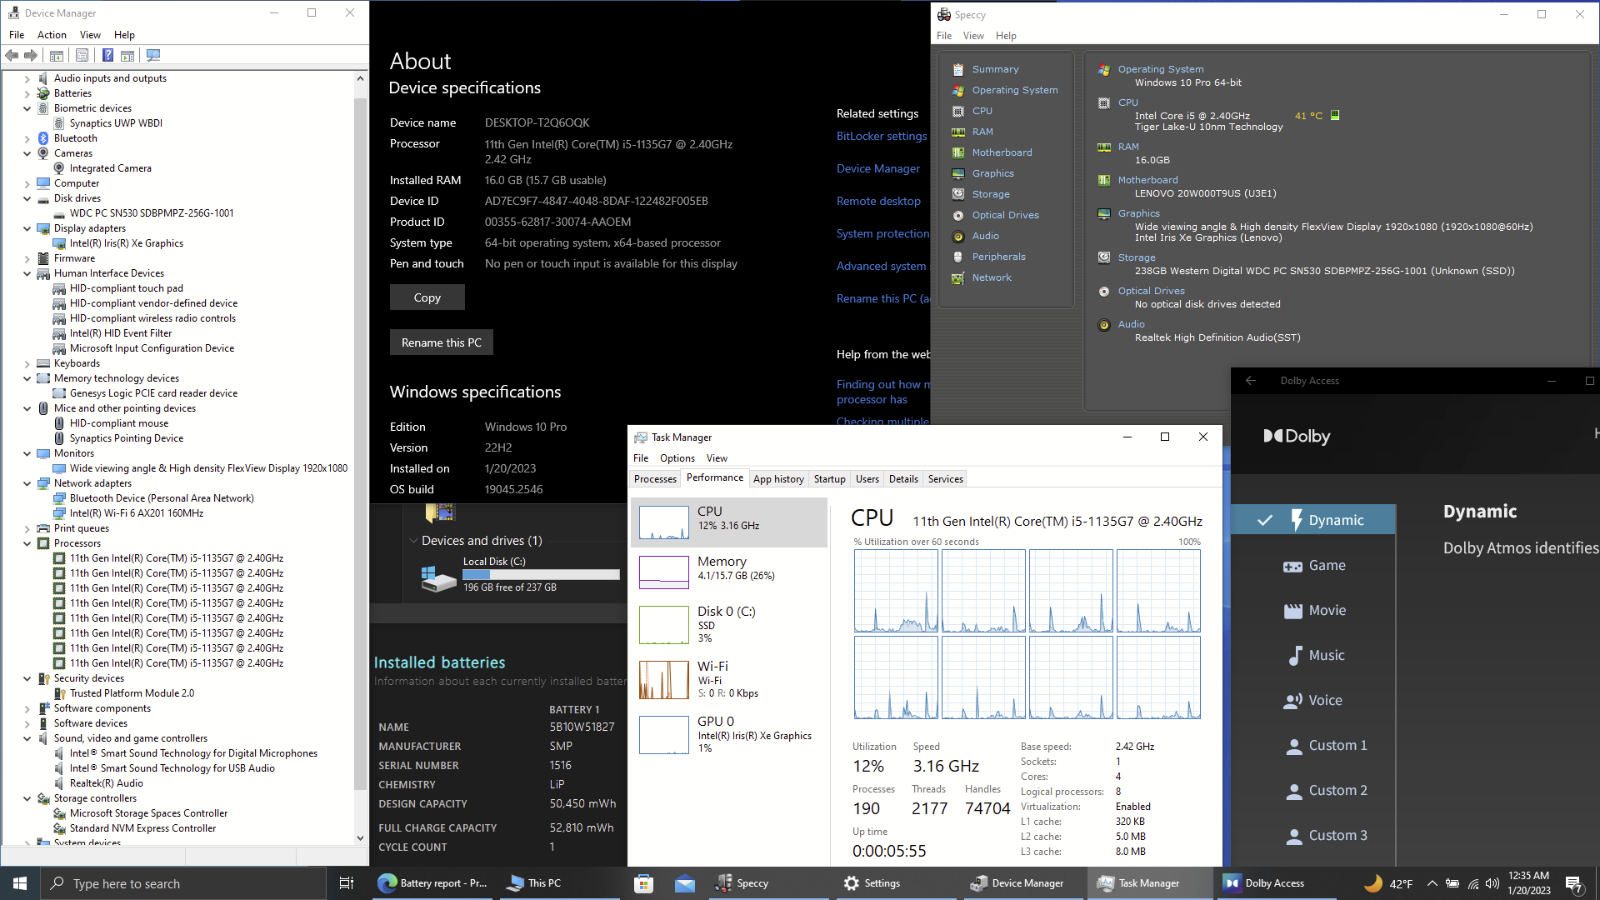
Task: Switch to the App history tab
Action: click(x=778, y=479)
